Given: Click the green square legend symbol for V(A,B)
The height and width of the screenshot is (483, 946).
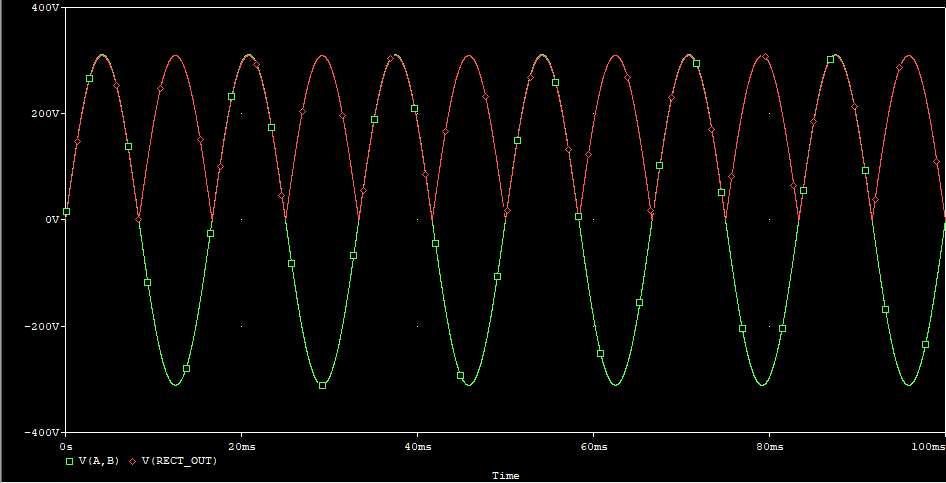Looking at the screenshot, I should click(69, 461).
